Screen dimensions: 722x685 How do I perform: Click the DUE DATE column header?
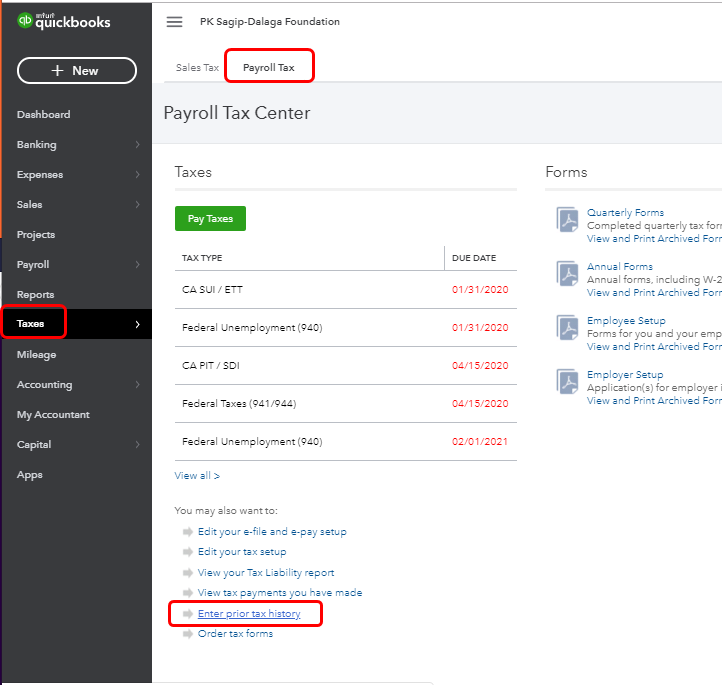(x=474, y=258)
